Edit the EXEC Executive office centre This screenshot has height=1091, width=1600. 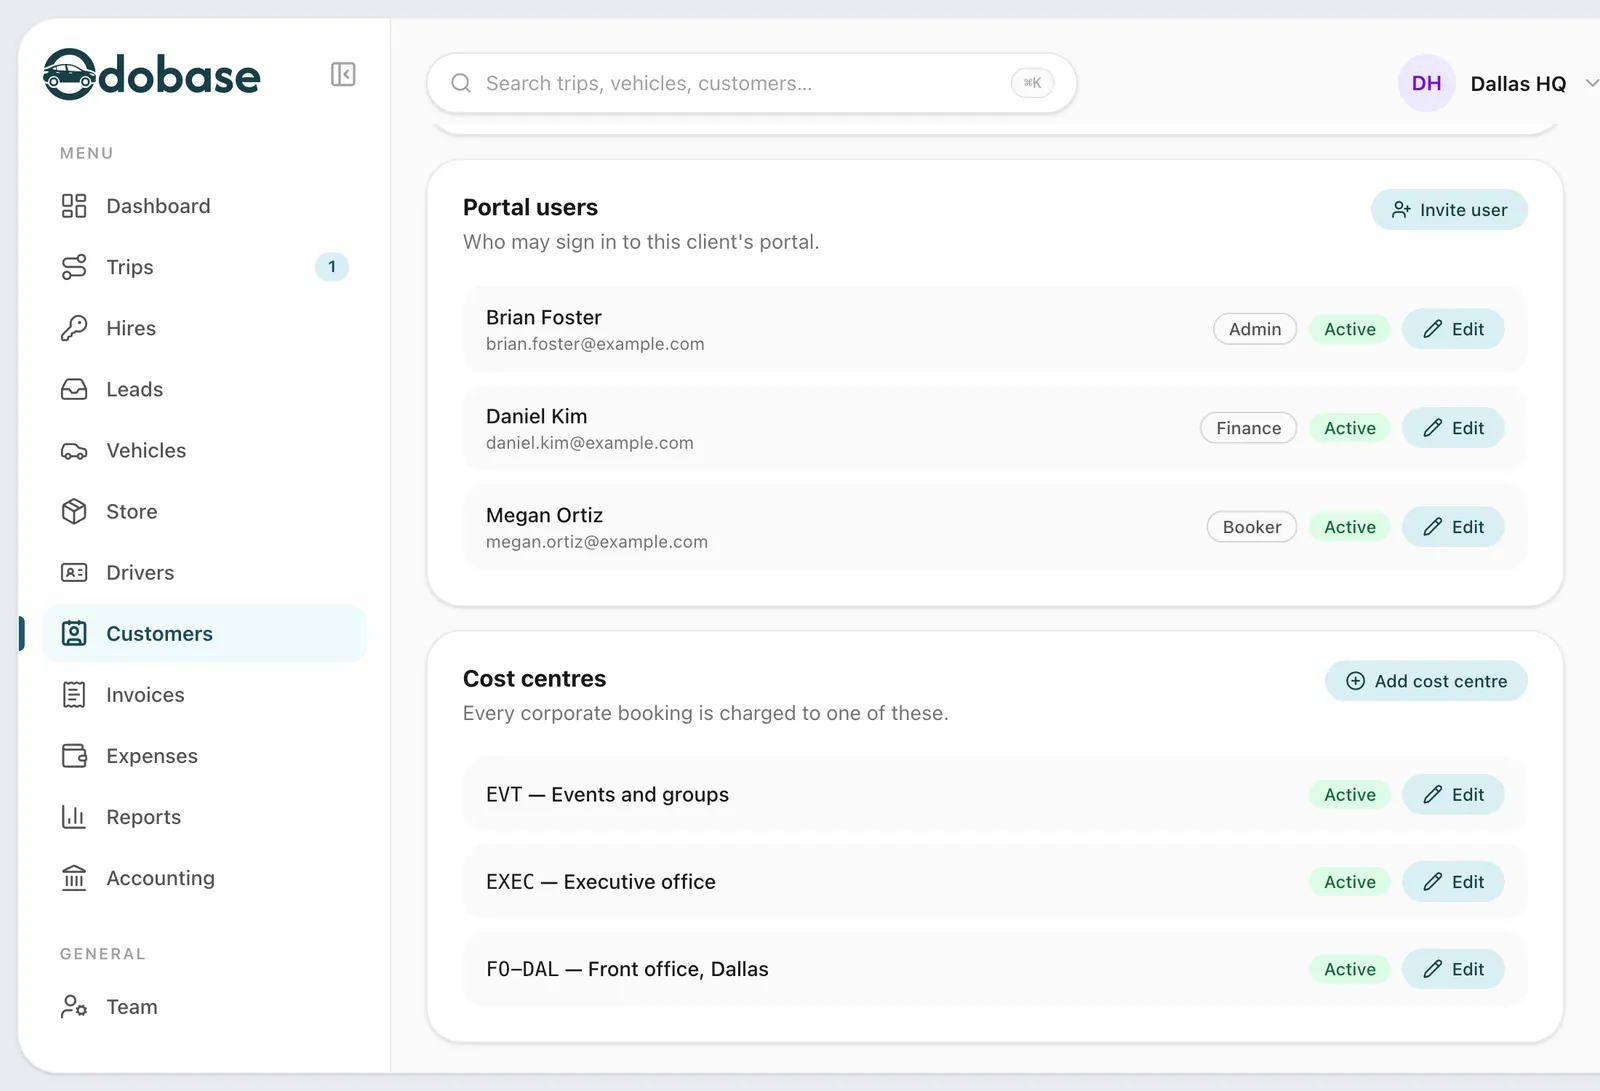point(1453,882)
